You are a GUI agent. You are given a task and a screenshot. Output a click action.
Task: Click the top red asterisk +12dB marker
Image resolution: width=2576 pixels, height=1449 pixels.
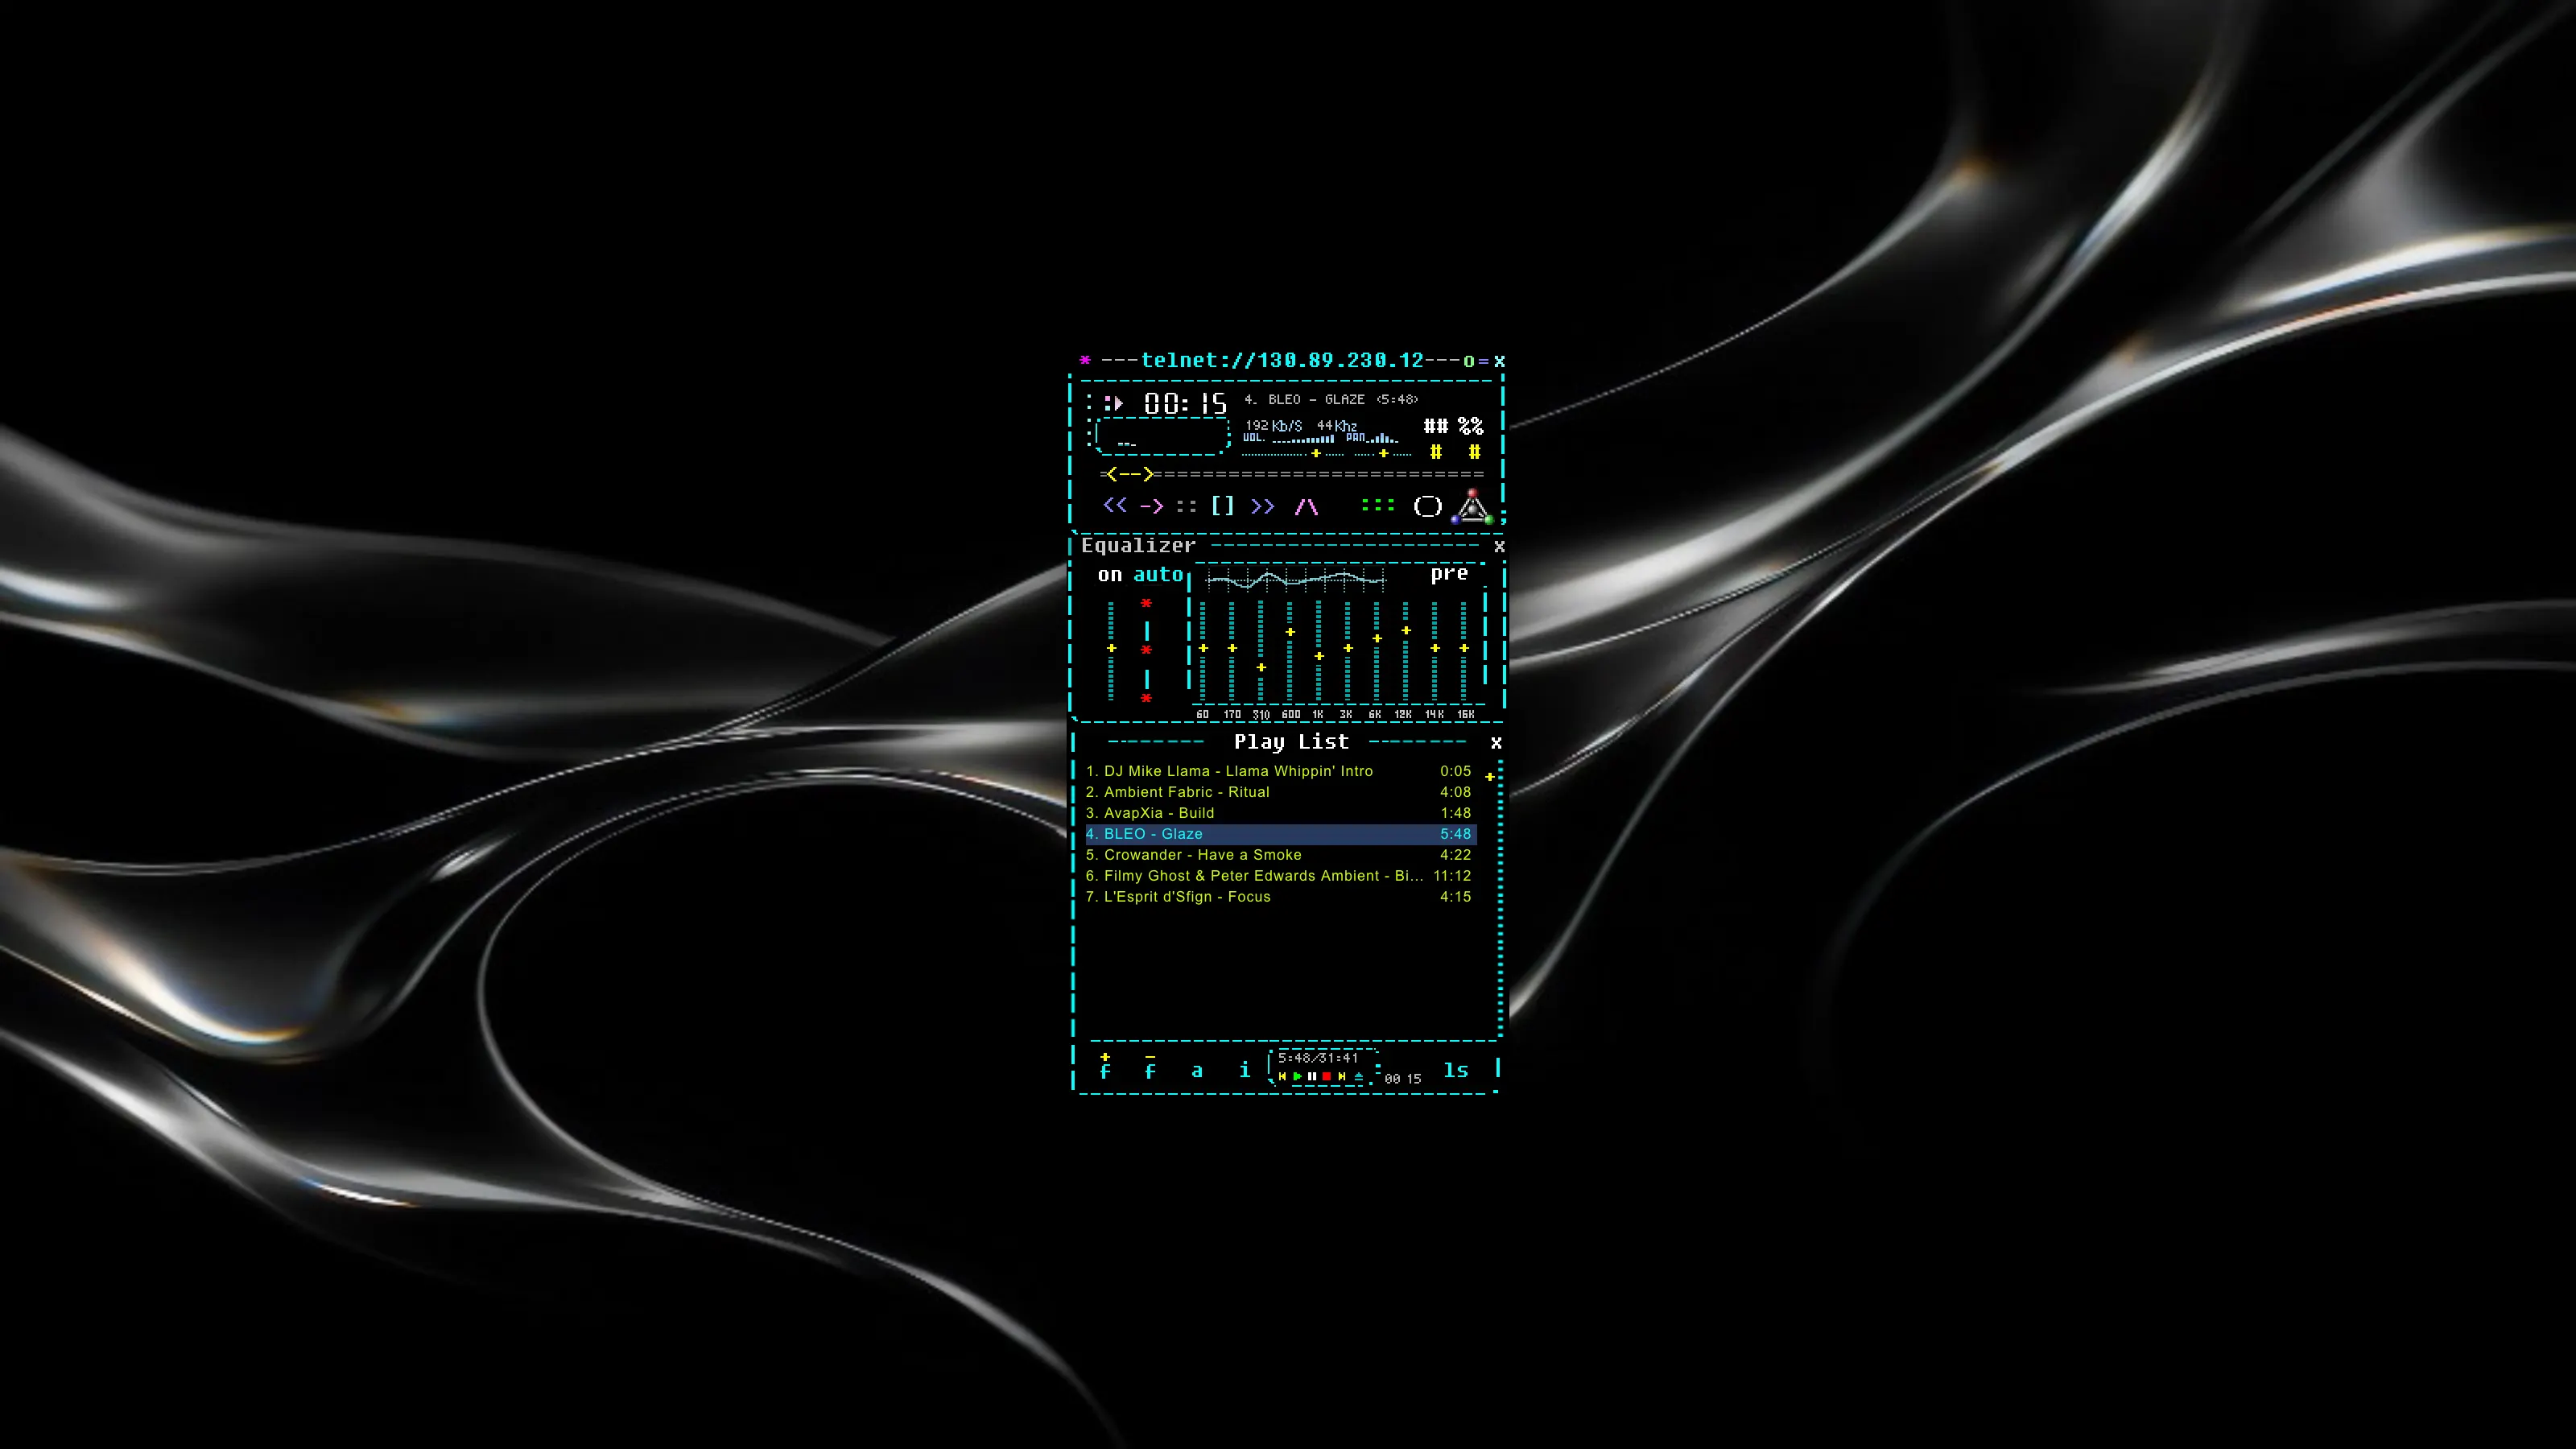click(x=1147, y=604)
